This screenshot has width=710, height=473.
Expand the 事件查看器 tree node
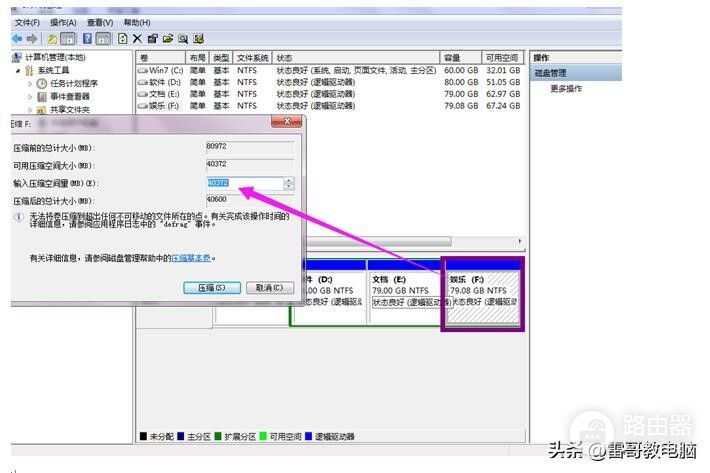(x=30, y=97)
